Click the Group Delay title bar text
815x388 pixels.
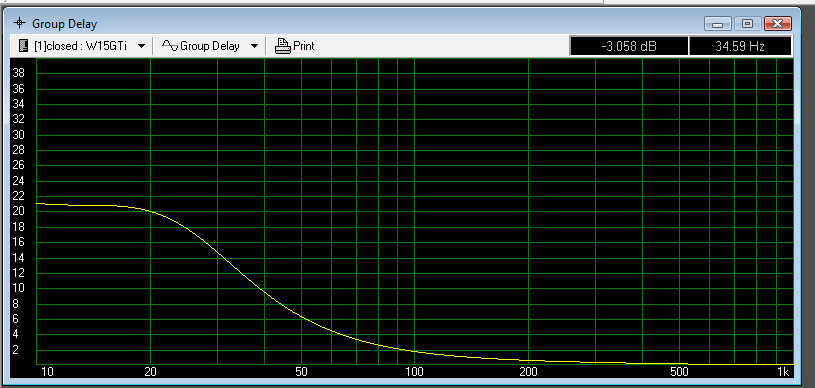pyautogui.click(x=64, y=24)
